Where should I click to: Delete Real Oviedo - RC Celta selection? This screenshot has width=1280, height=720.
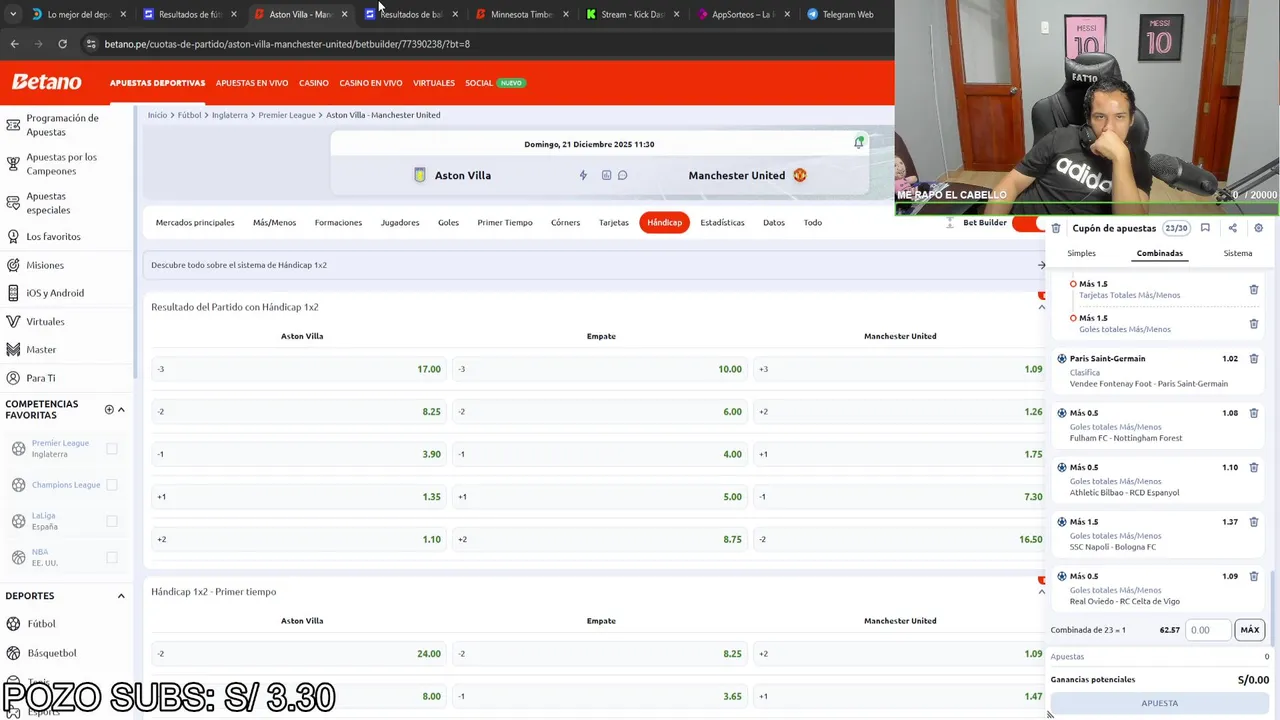pyautogui.click(x=1253, y=576)
